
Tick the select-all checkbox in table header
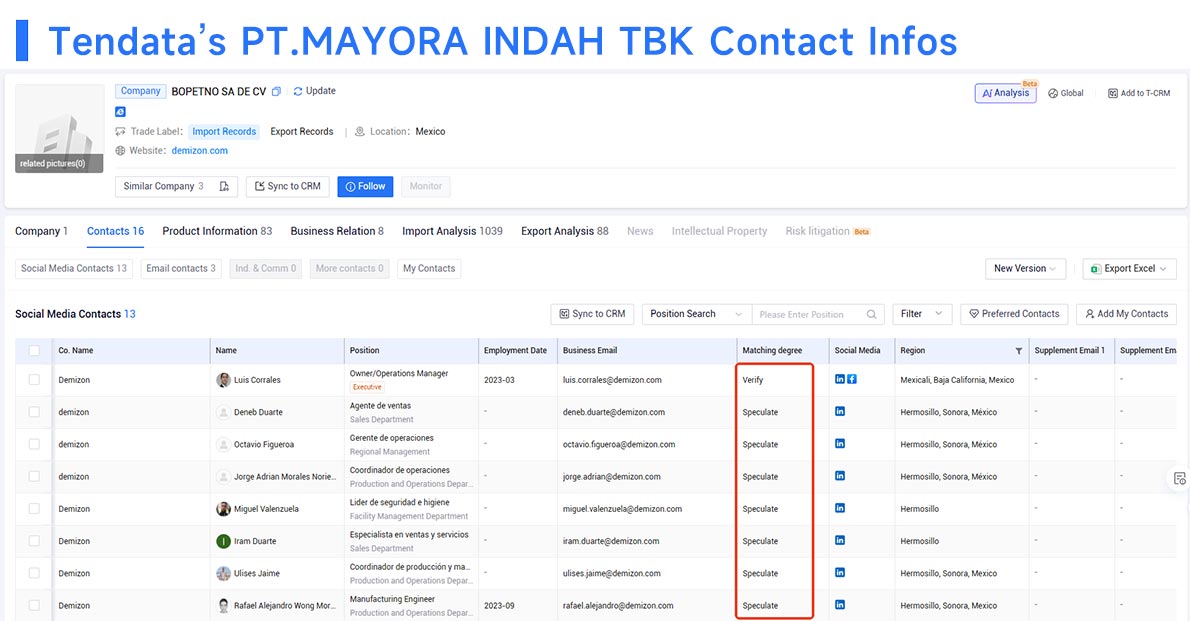[34, 351]
